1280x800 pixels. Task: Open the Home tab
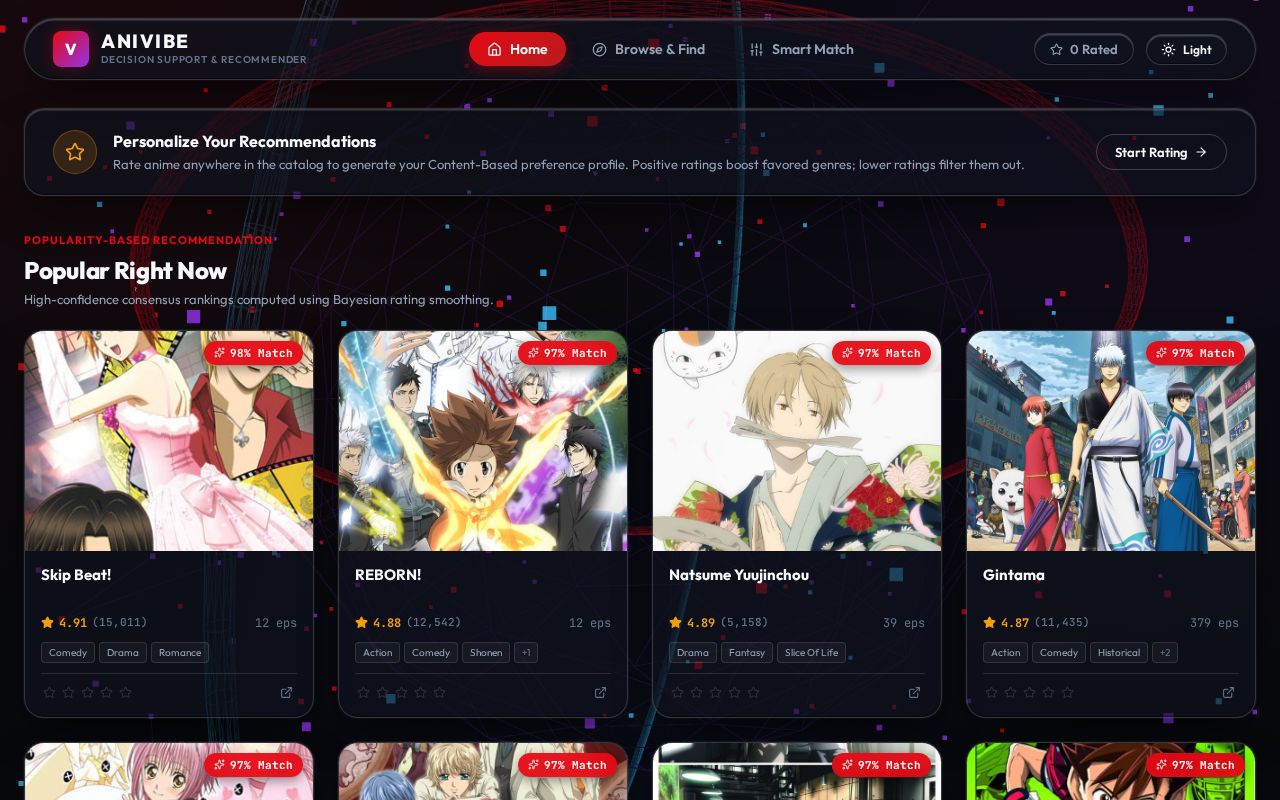(517, 49)
